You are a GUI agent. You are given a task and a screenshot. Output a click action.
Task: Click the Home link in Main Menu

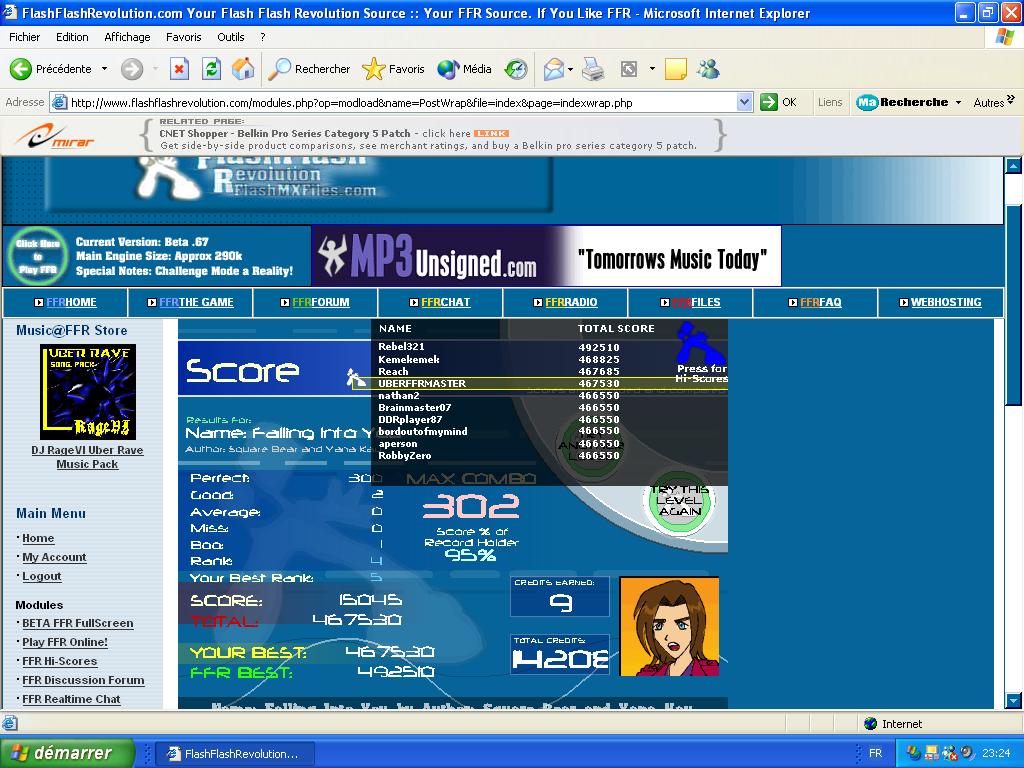(x=38, y=538)
